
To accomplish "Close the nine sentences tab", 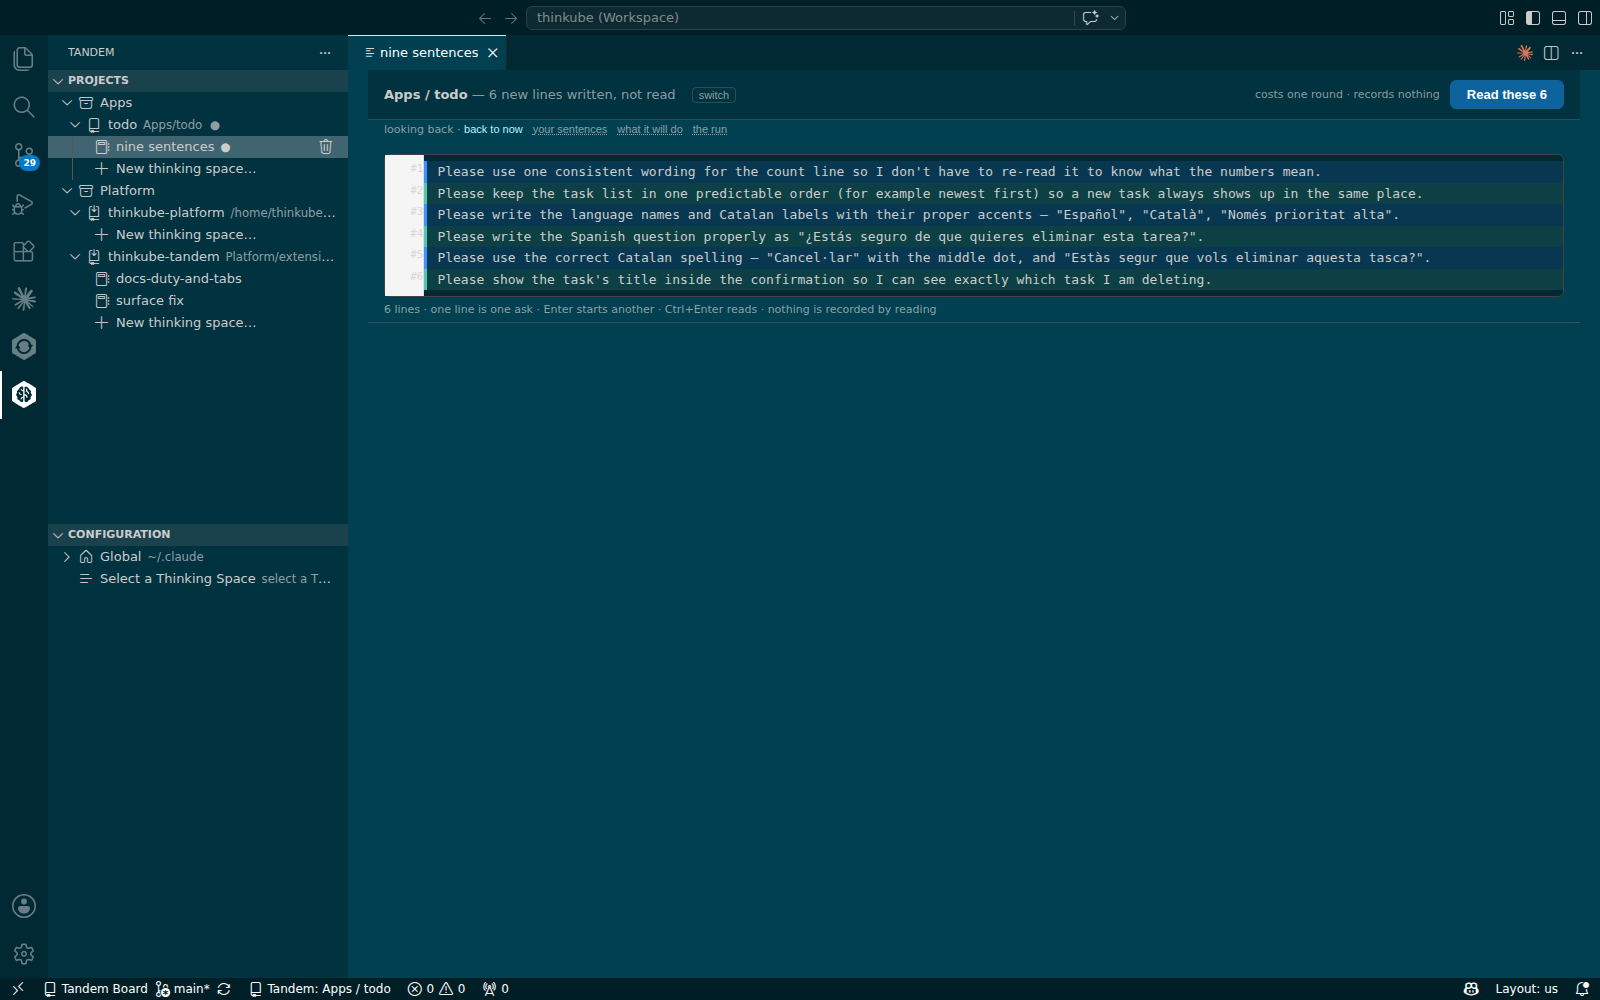I will [493, 53].
